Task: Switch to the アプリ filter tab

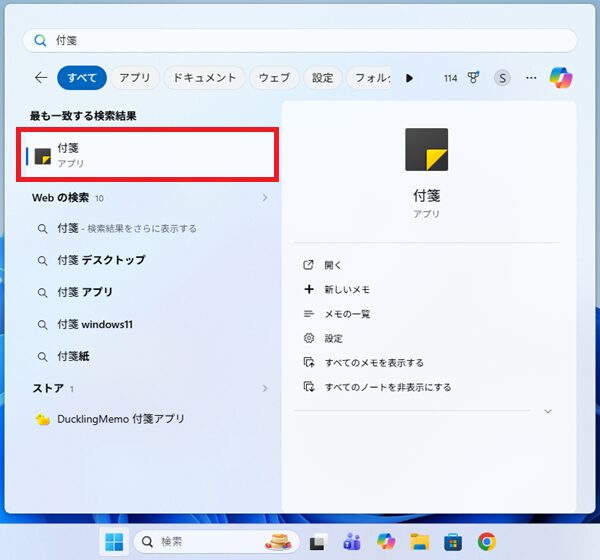Action: pos(135,78)
